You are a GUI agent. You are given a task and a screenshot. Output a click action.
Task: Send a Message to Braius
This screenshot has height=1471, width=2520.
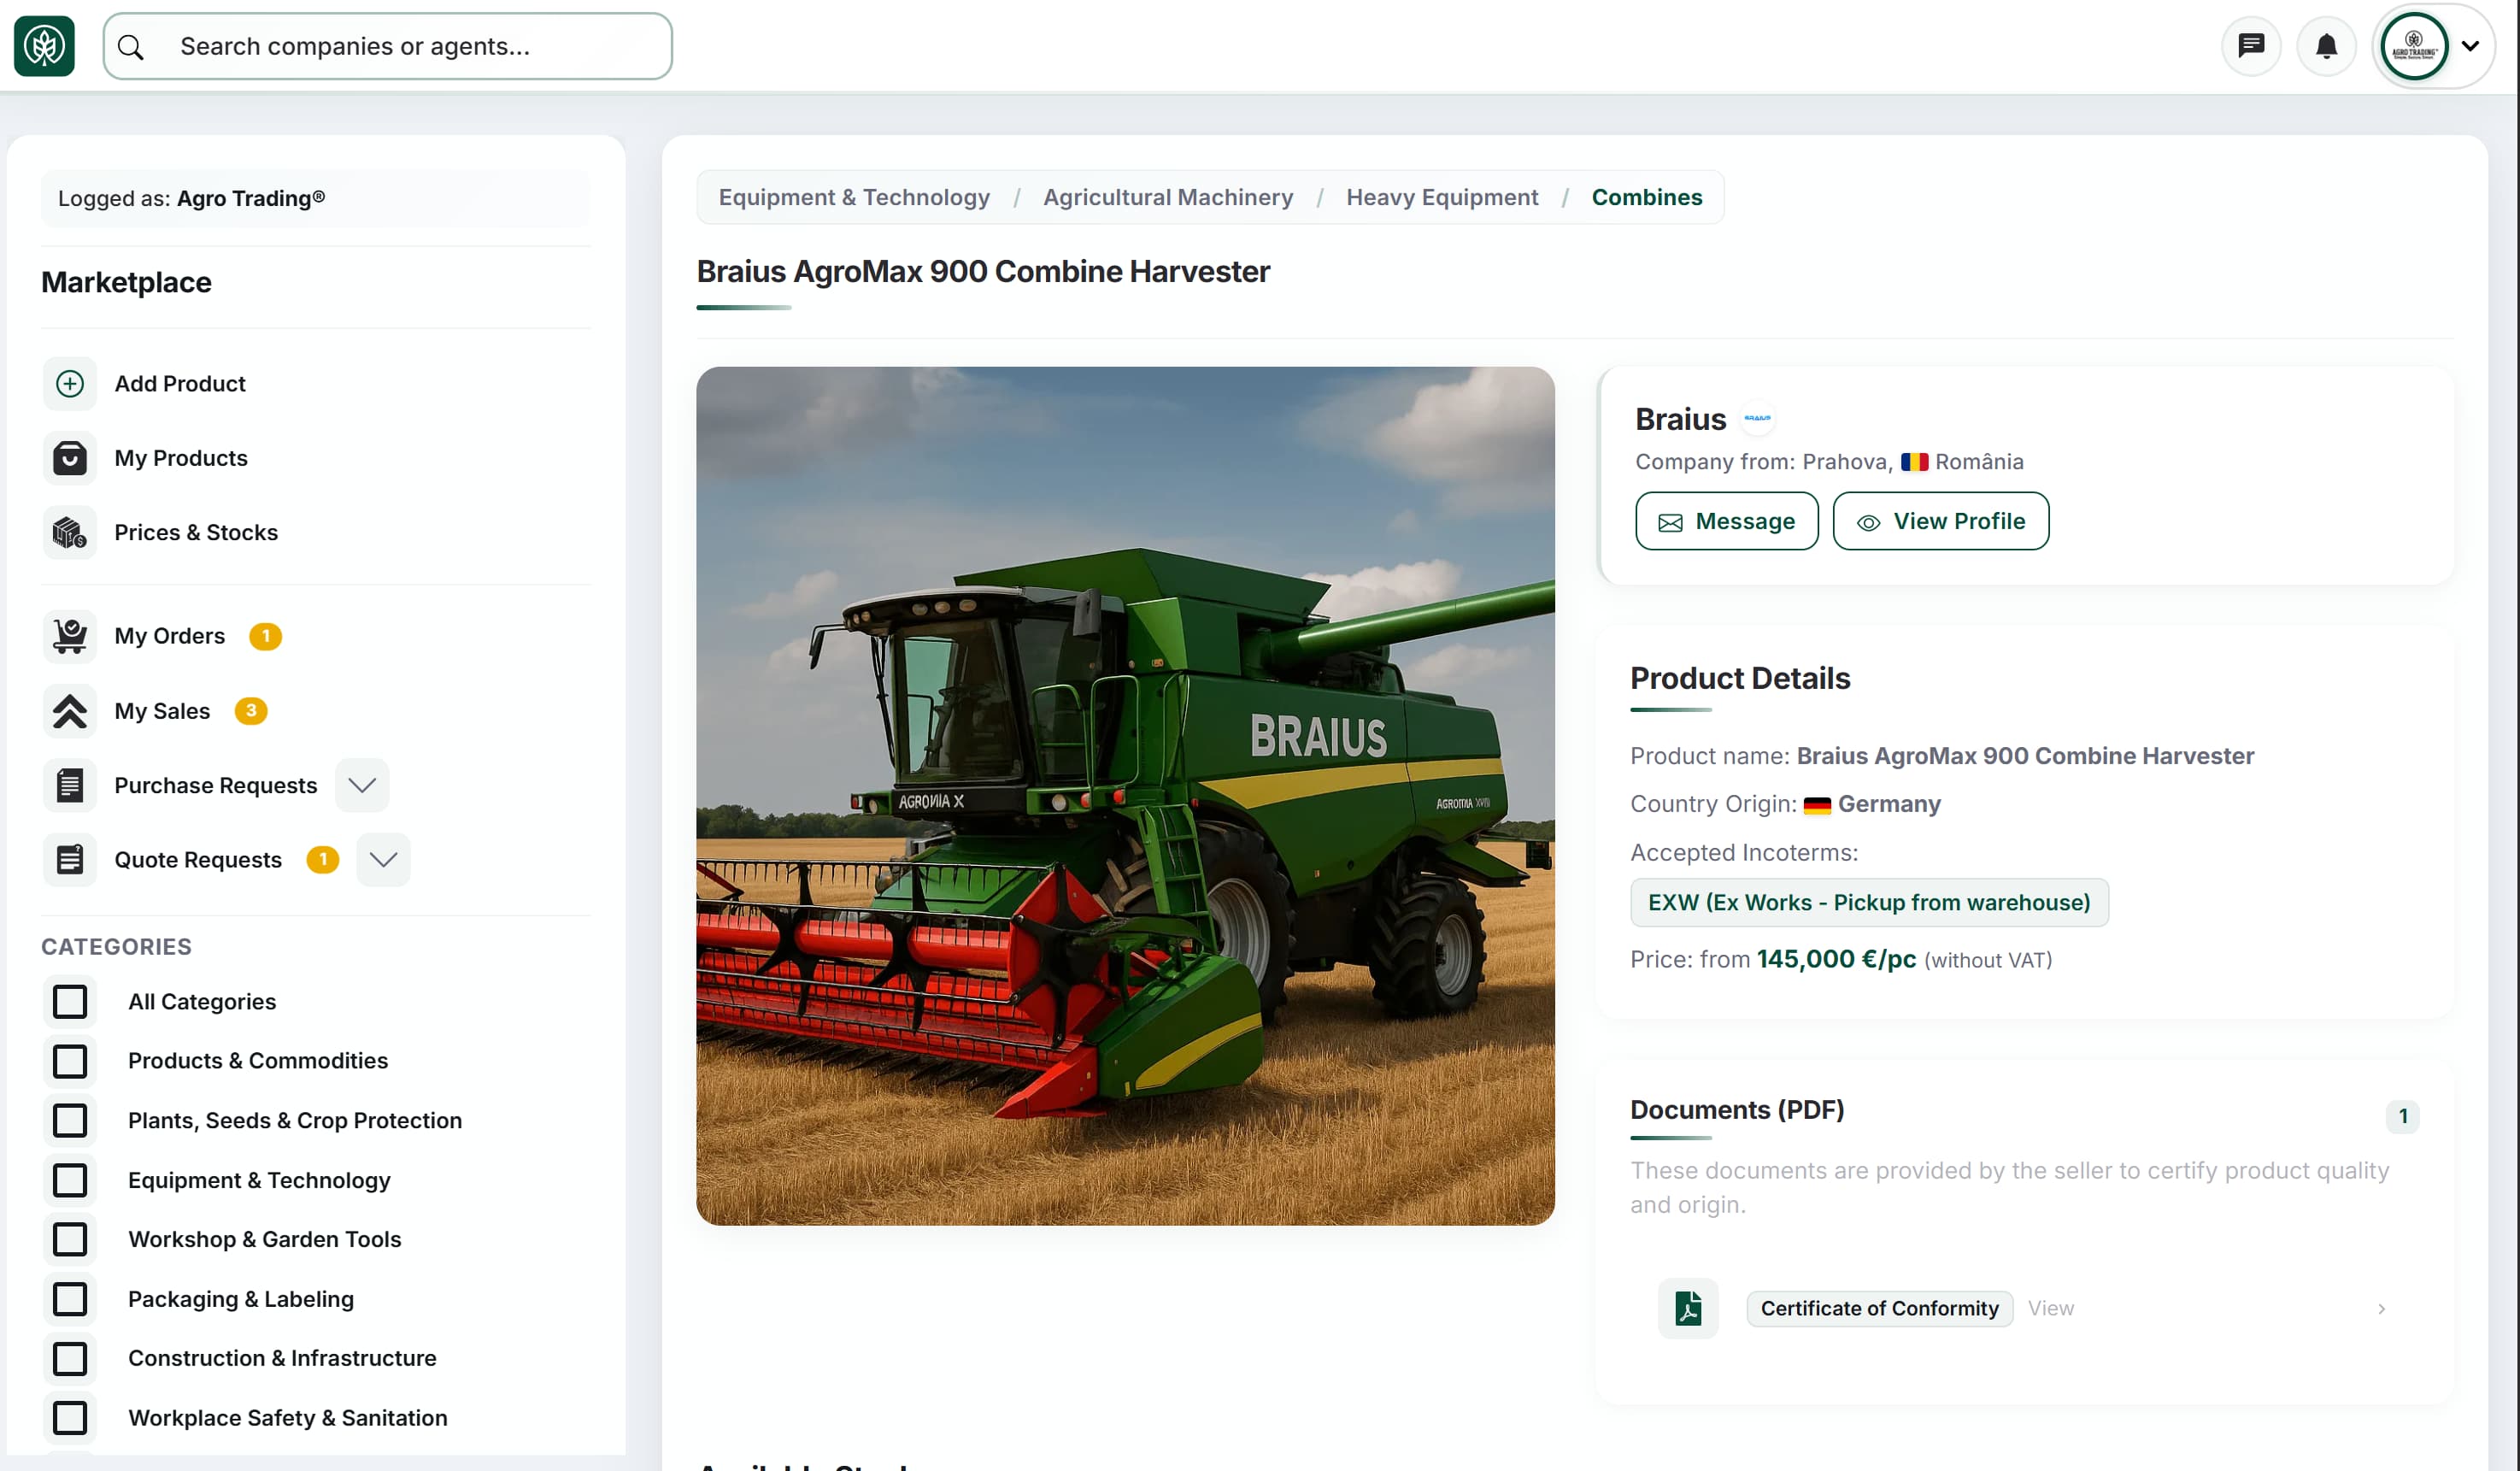coord(1727,521)
